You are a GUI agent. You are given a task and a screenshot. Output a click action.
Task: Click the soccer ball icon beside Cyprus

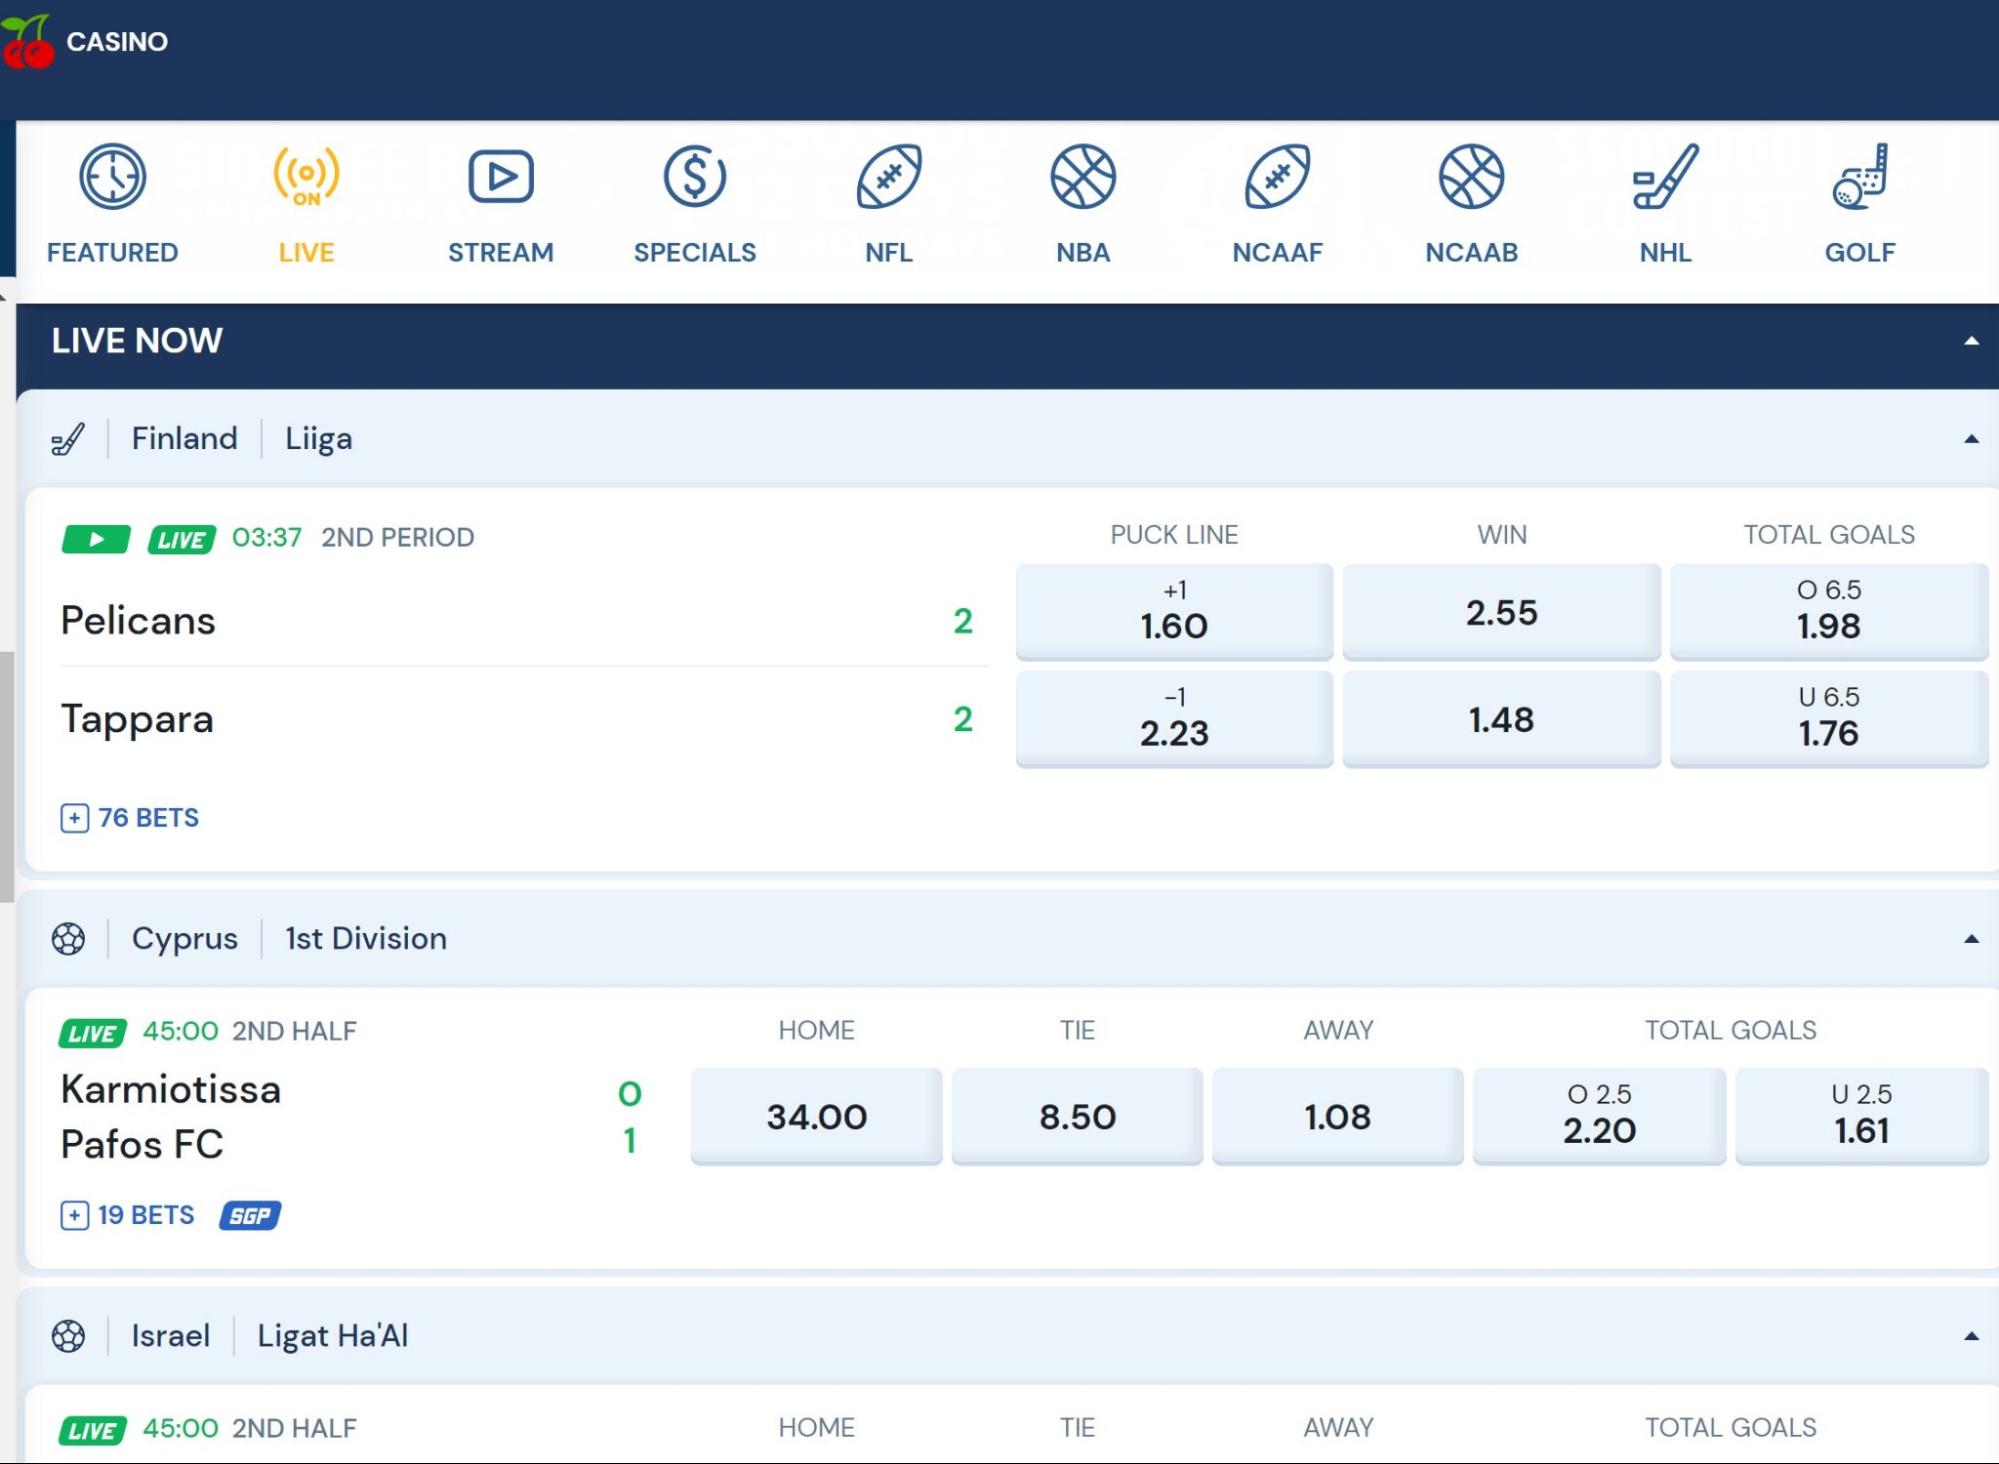pyautogui.click(x=68, y=939)
